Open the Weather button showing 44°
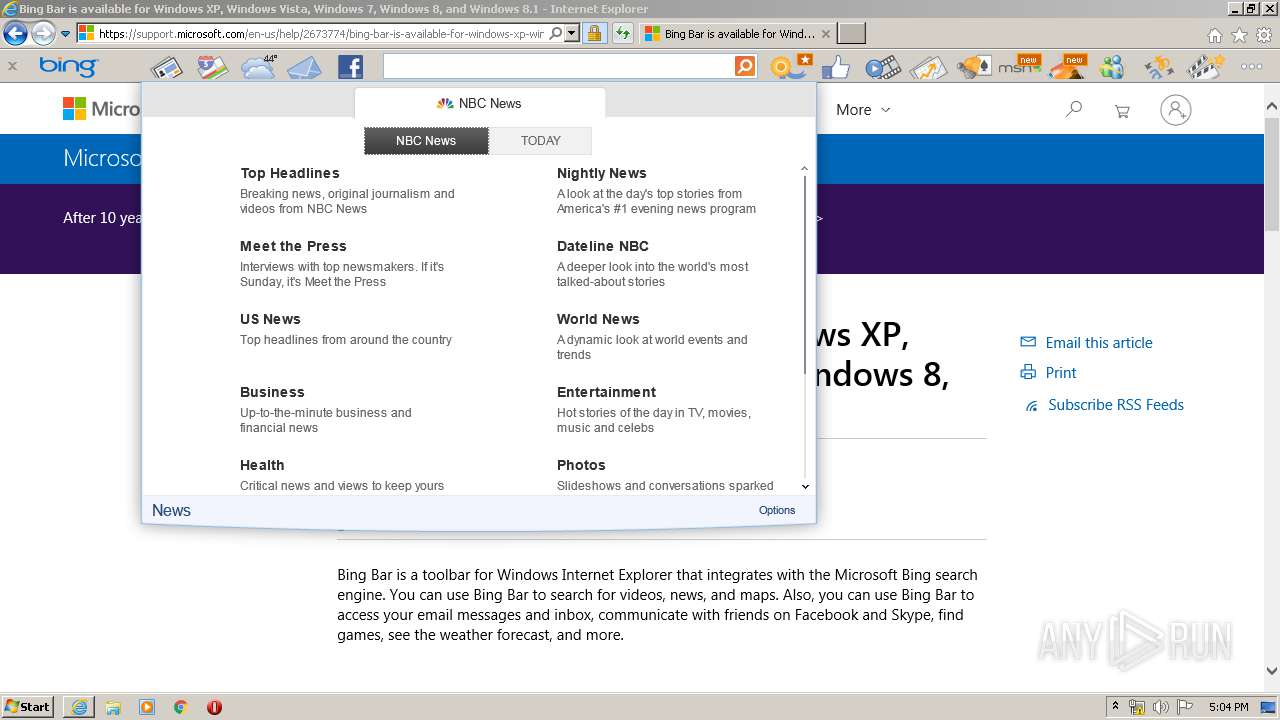Screen dimensions: 1280x720 tap(258, 67)
